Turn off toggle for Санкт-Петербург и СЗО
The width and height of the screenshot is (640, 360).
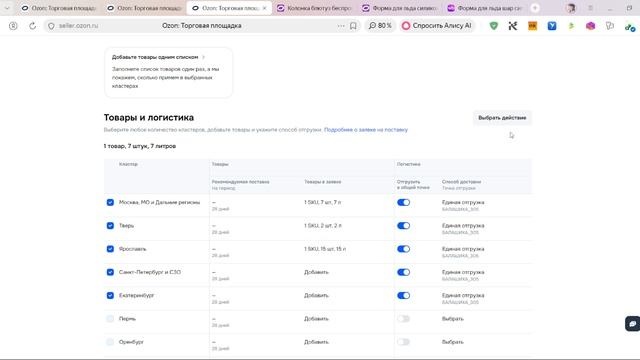click(x=404, y=272)
